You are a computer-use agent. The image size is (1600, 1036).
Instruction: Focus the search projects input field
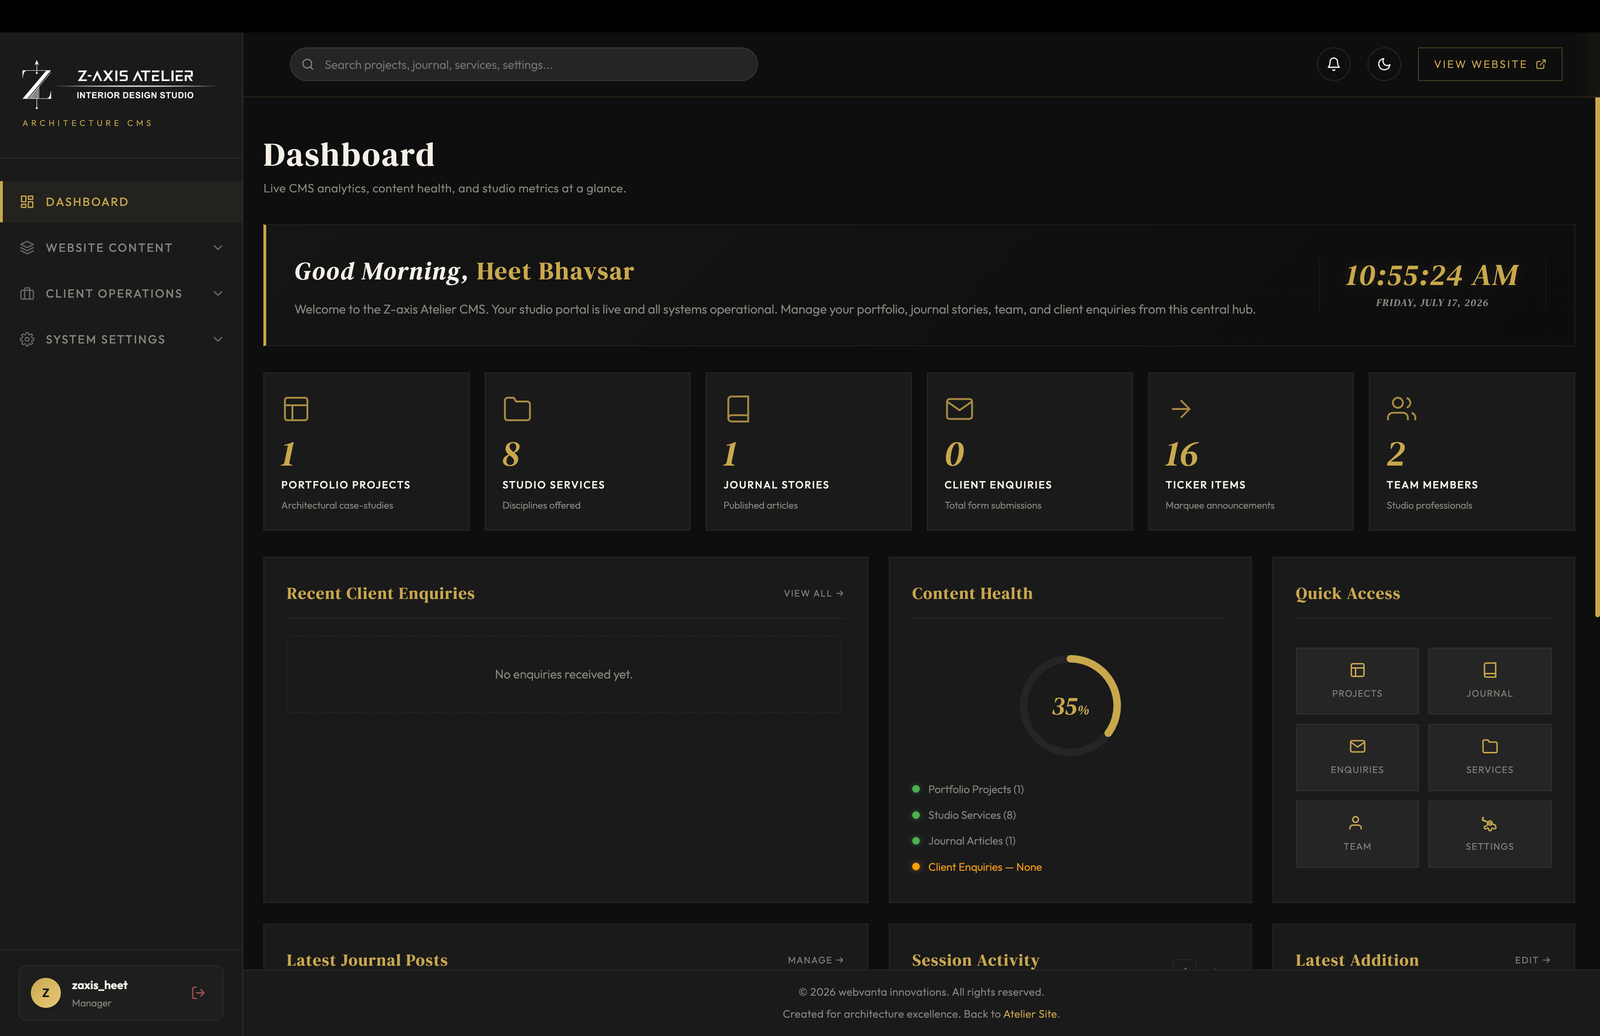click(523, 64)
